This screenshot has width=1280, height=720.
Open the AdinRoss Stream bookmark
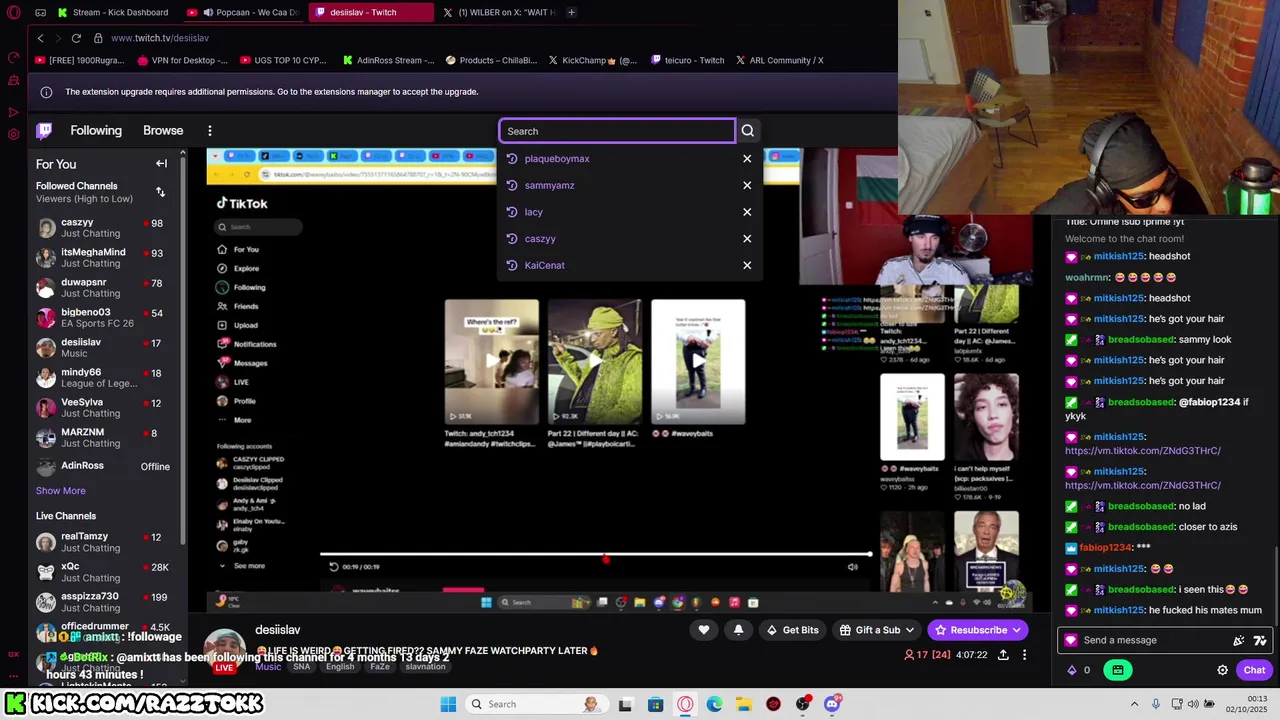(388, 60)
